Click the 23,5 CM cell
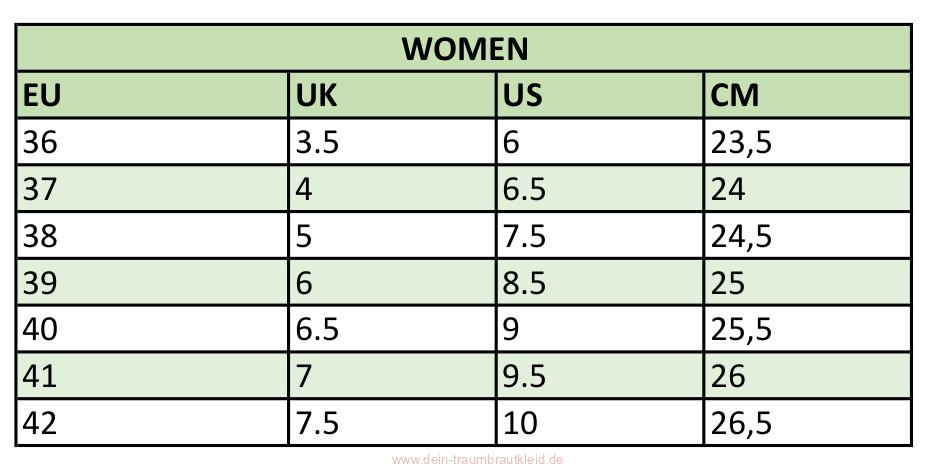 coord(807,142)
